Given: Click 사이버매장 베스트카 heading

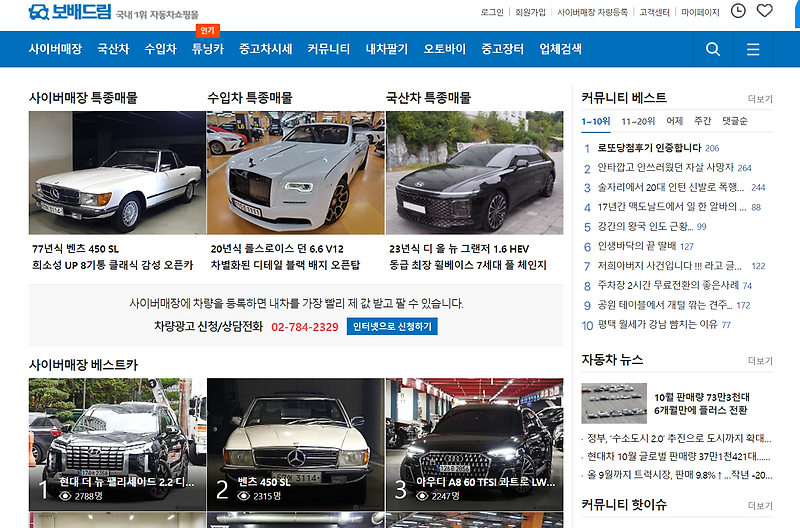Looking at the screenshot, I should coord(83,365).
